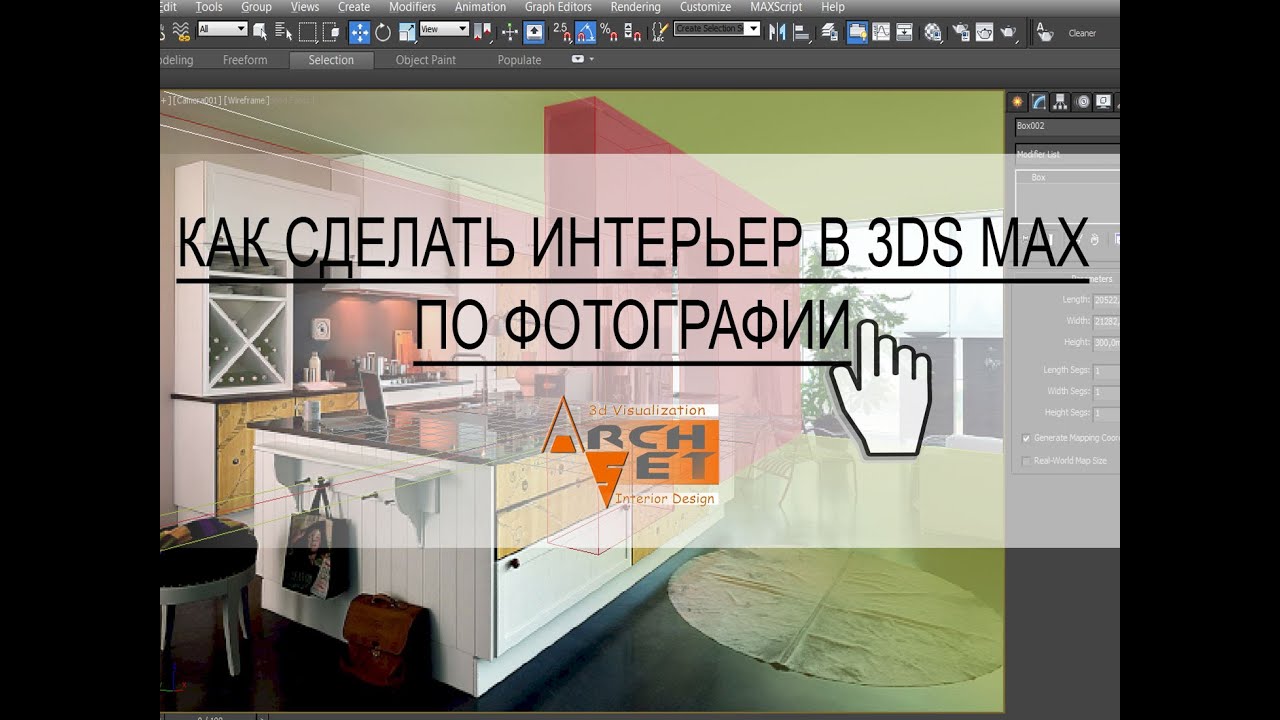The width and height of the screenshot is (1280, 720).
Task: Open the Render Setup dialog
Action: pos(961,32)
